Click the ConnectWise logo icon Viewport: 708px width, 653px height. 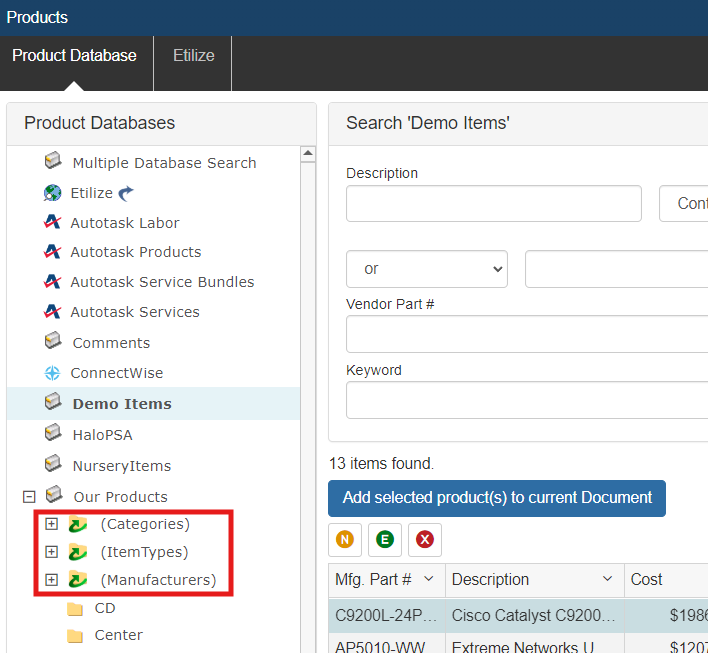(52, 373)
